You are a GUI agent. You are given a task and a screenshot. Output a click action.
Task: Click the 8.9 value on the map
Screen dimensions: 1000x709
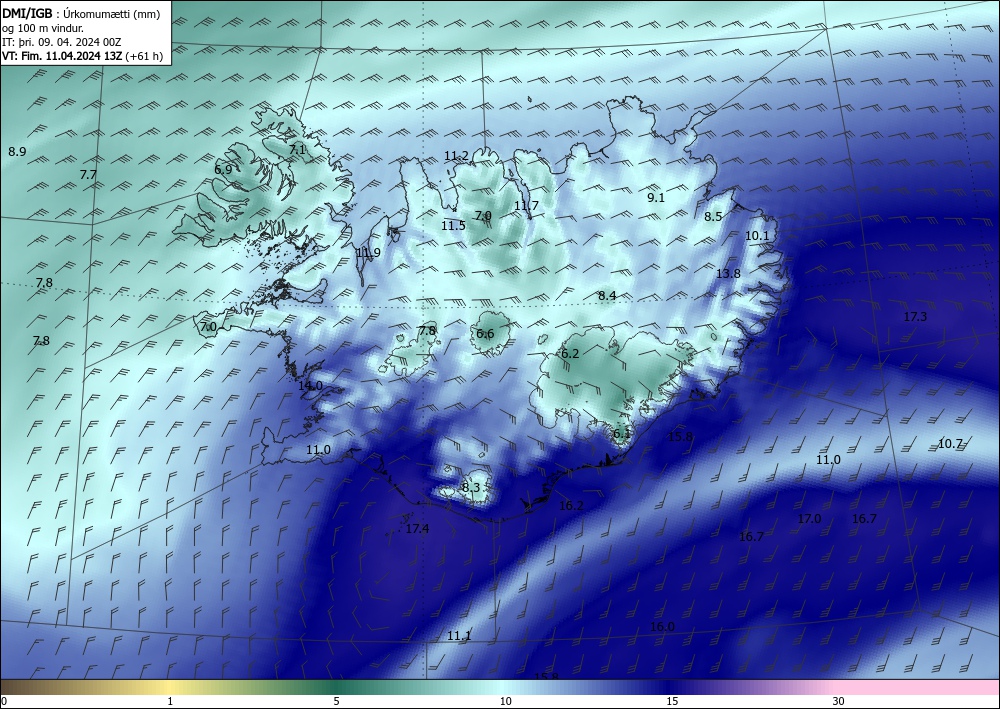point(17,152)
